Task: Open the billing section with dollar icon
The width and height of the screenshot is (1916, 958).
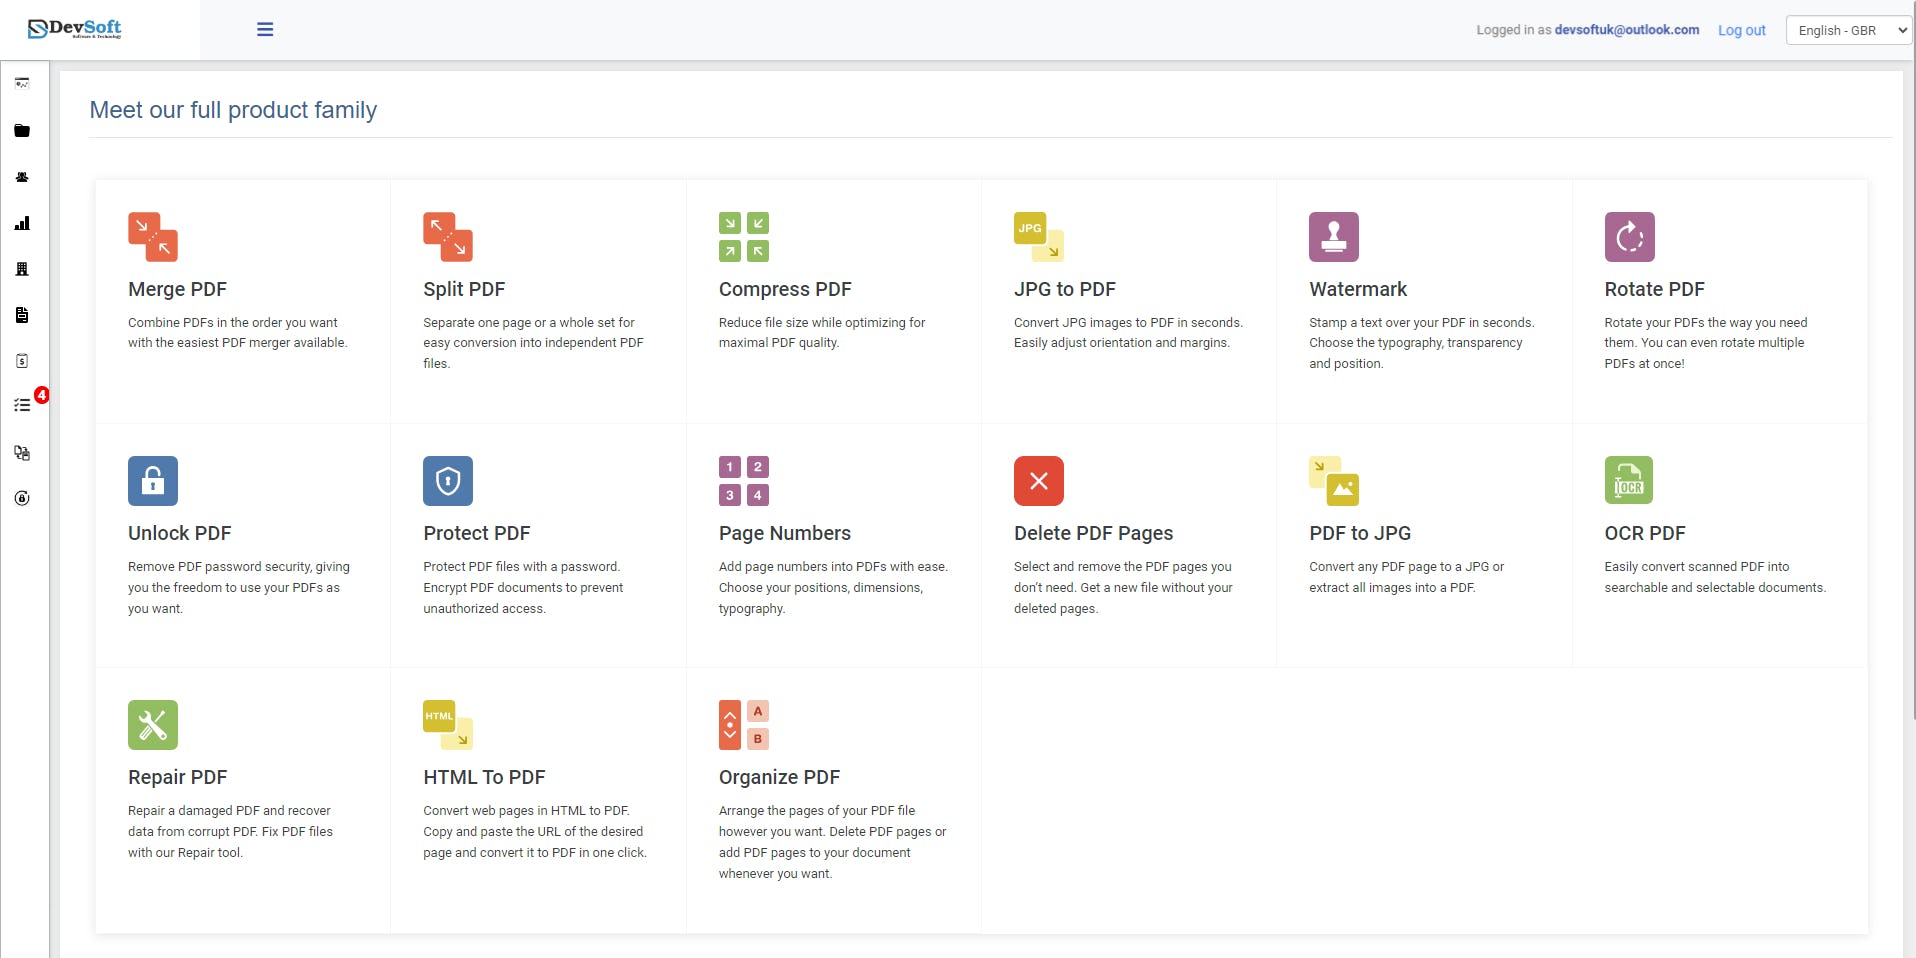Action: pyautogui.click(x=22, y=361)
